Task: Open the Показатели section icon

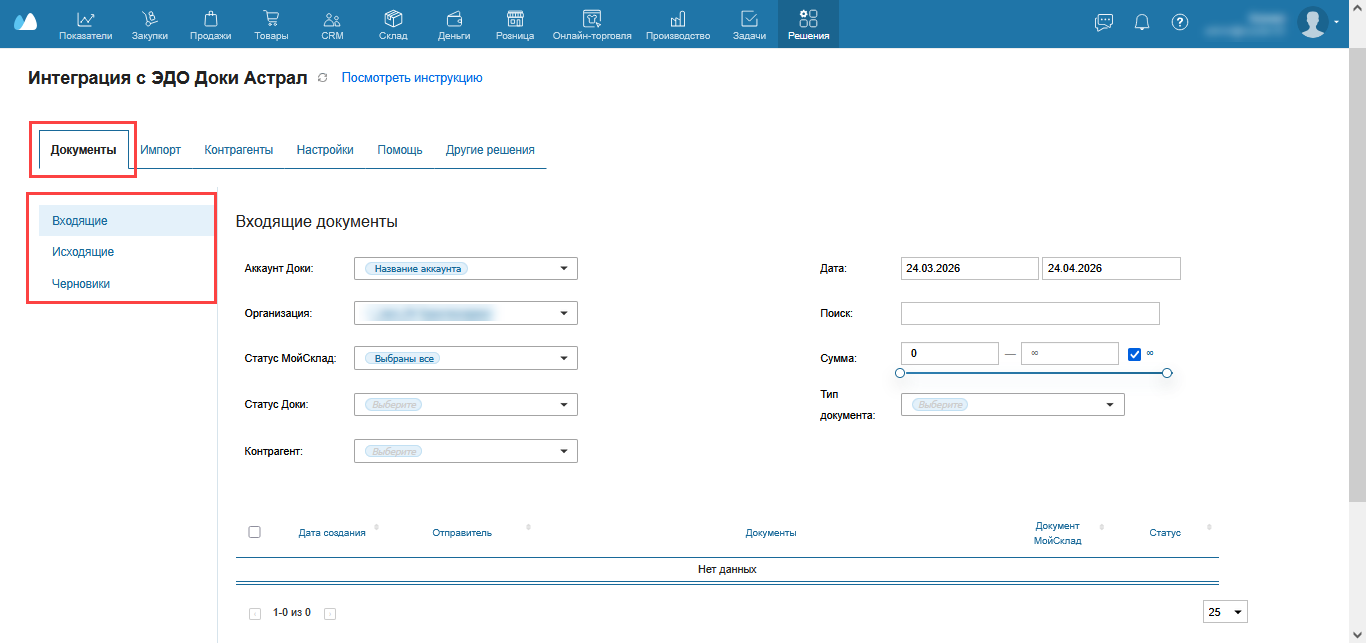Action: tap(85, 19)
